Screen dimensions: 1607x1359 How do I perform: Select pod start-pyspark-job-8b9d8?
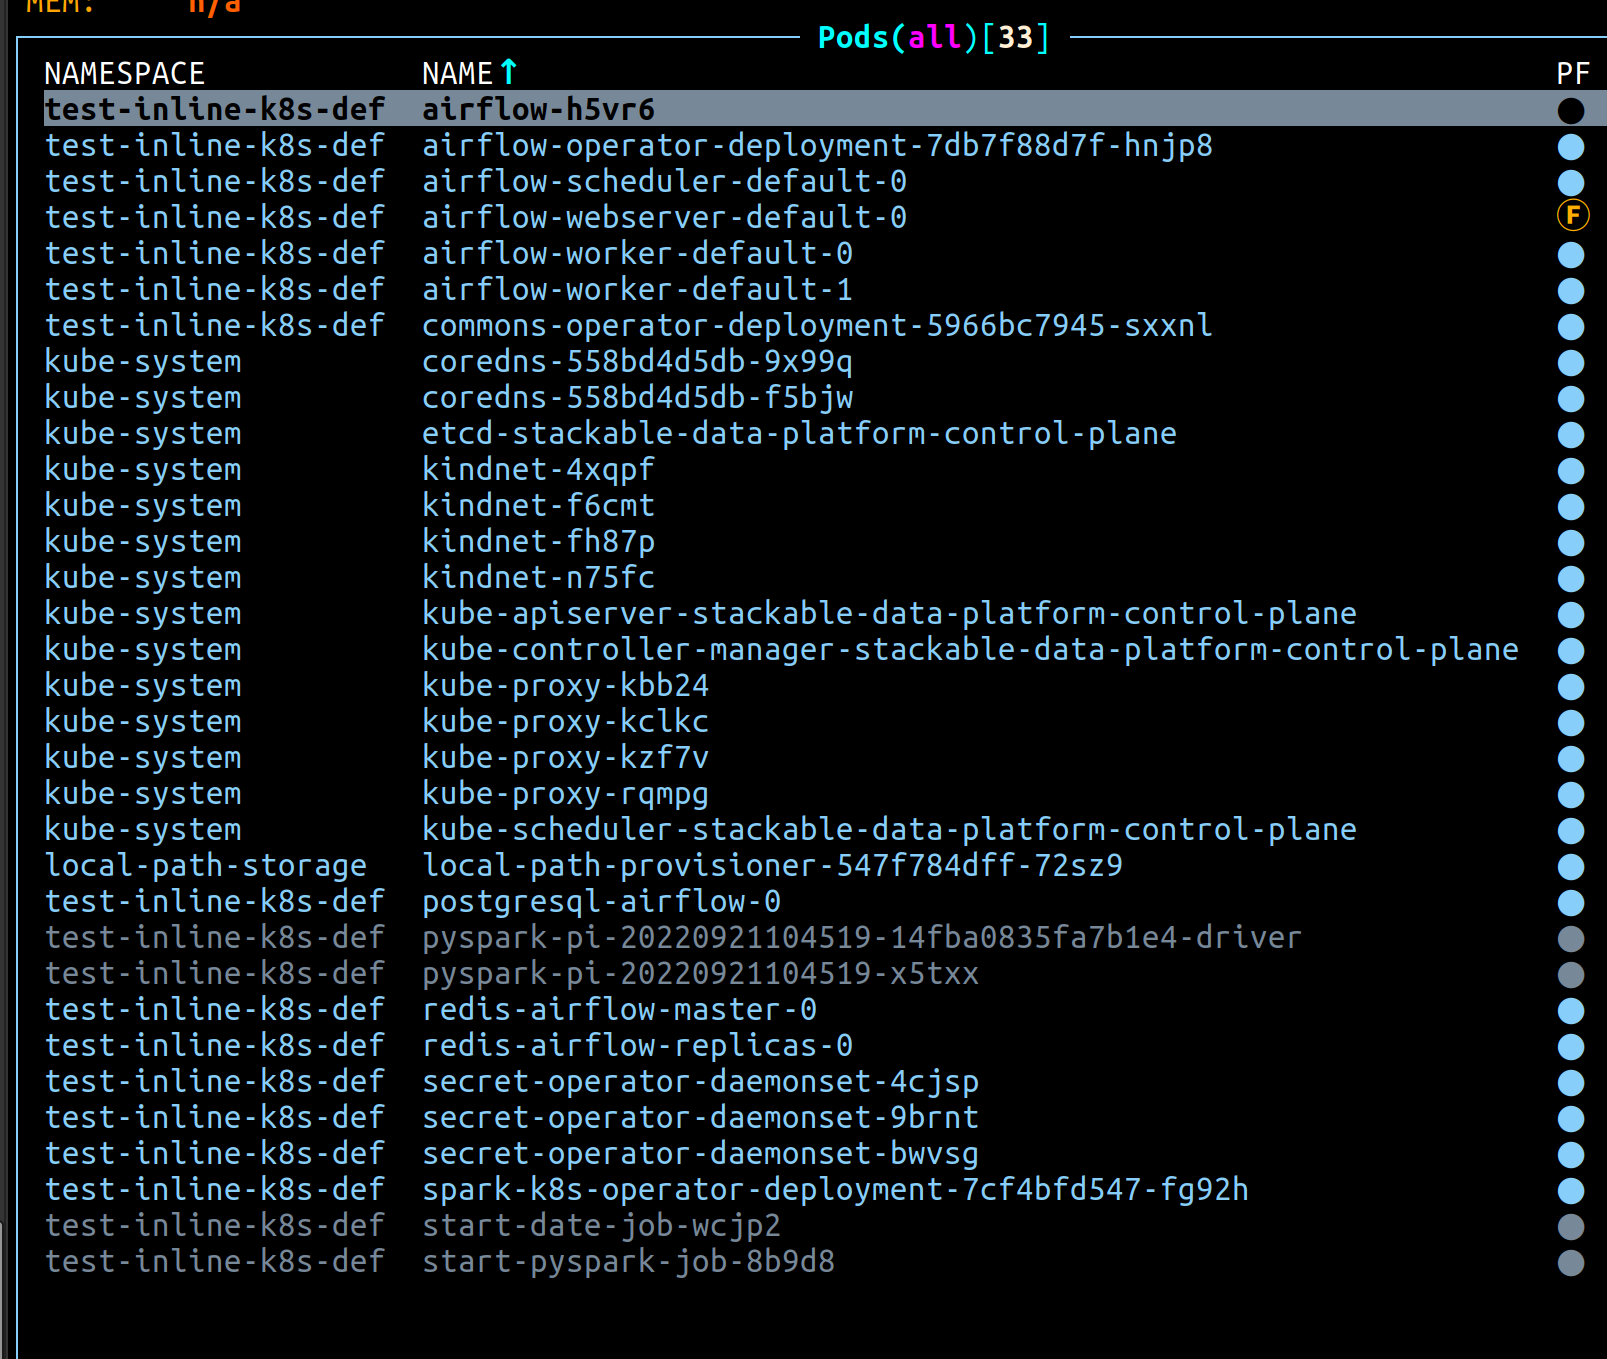628,1262
